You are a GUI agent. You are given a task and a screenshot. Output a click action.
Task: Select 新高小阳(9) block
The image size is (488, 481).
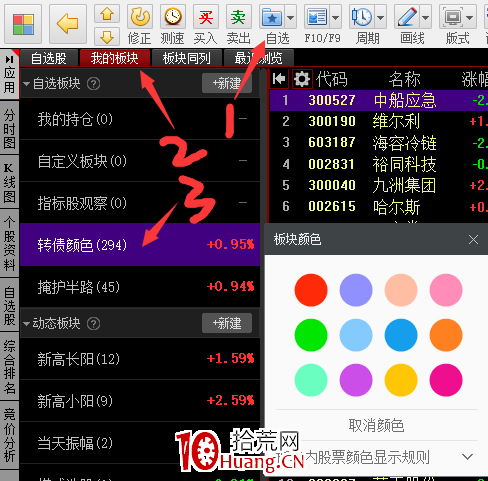(x=140, y=401)
